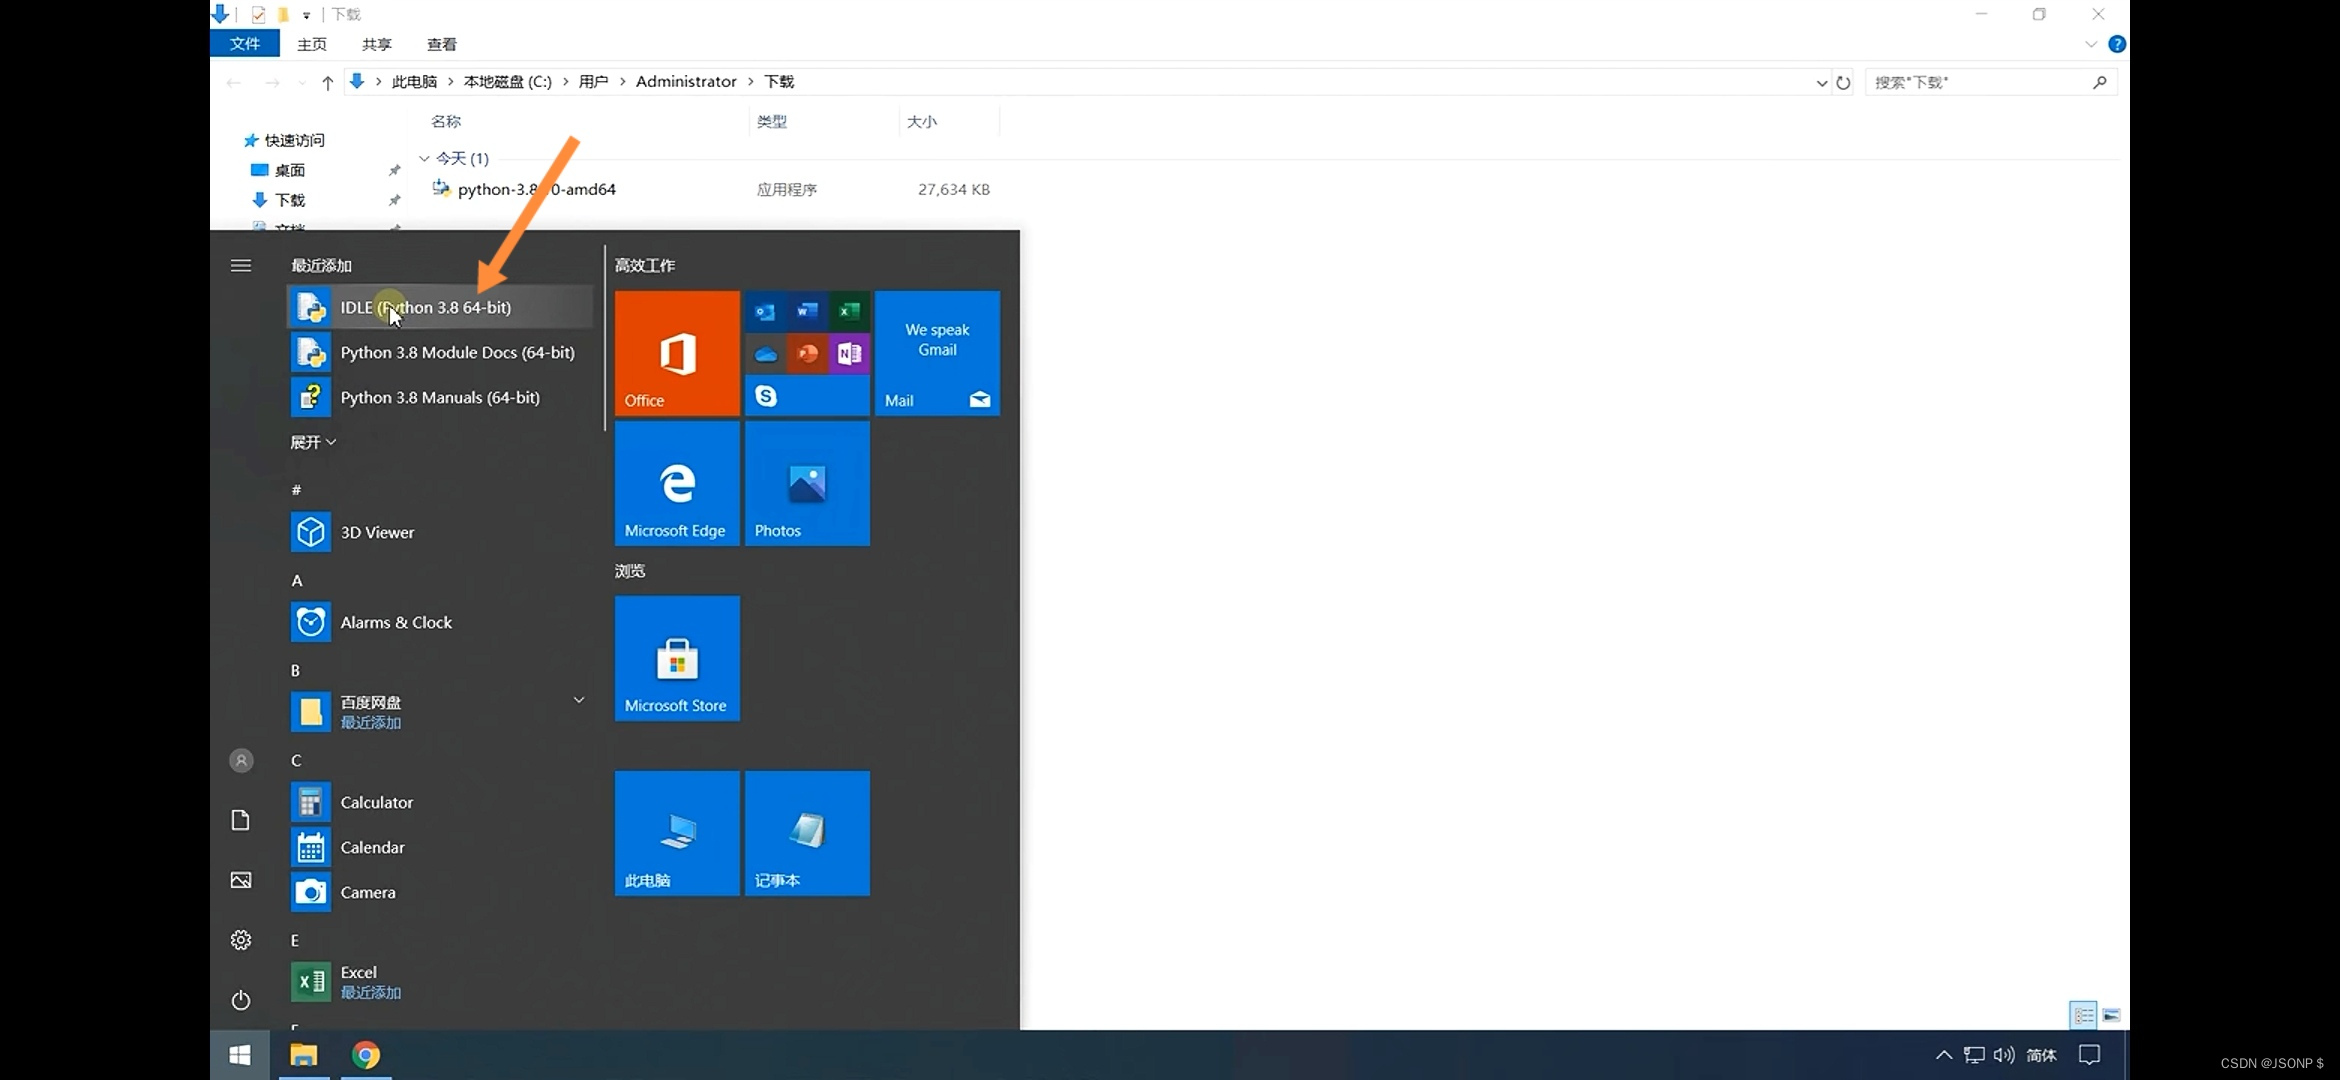Open File Explorer from taskbar

click(x=304, y=1055)
